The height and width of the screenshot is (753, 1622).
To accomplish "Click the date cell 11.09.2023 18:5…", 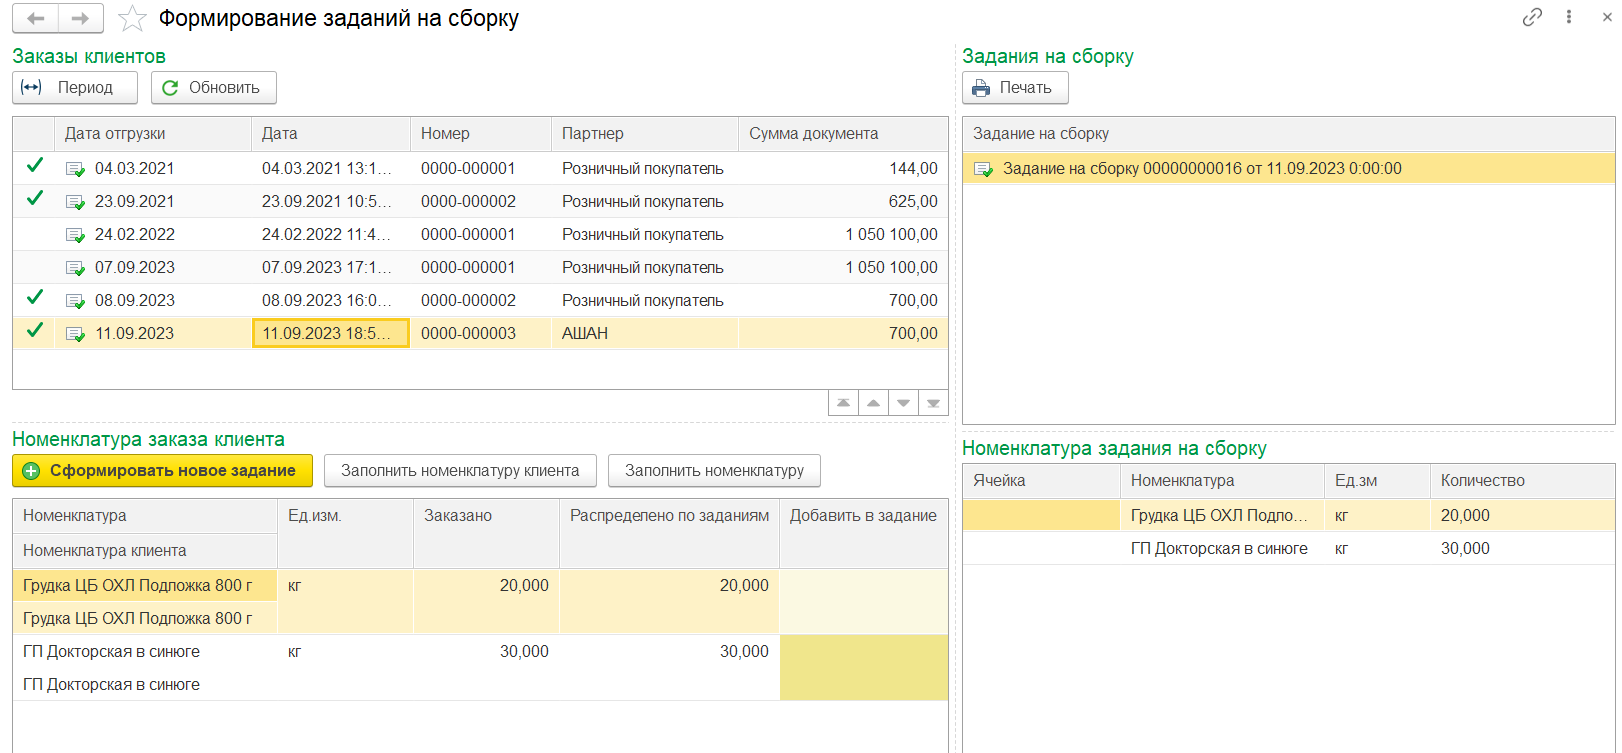I will pos(331,333).
